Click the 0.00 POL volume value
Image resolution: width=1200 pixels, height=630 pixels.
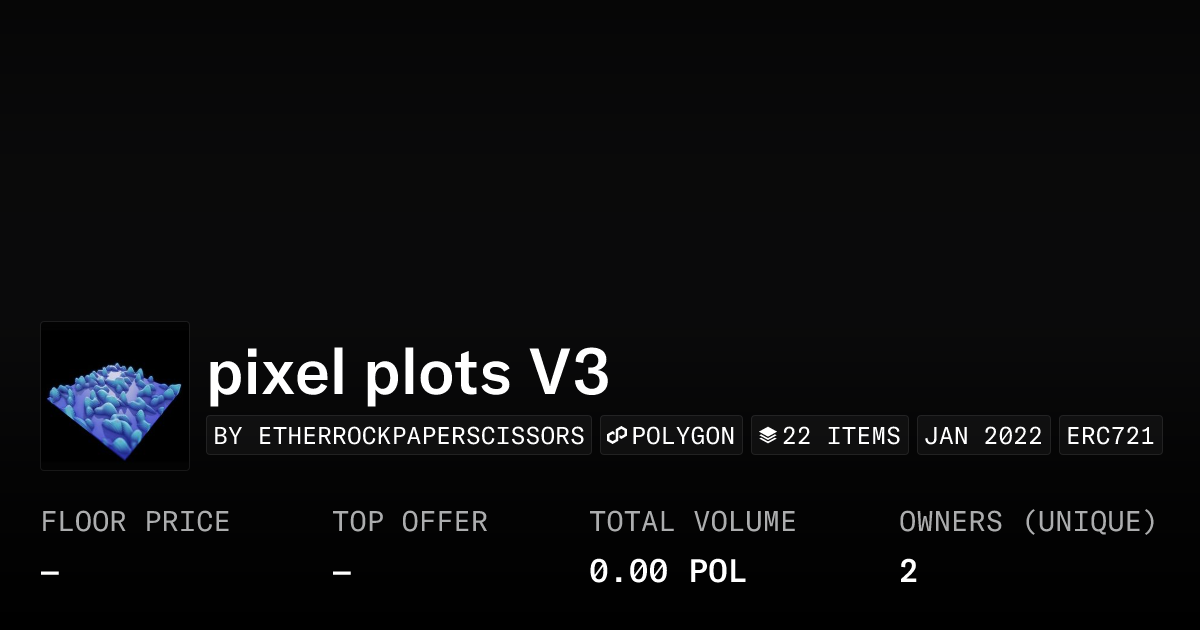click(667, 572)
